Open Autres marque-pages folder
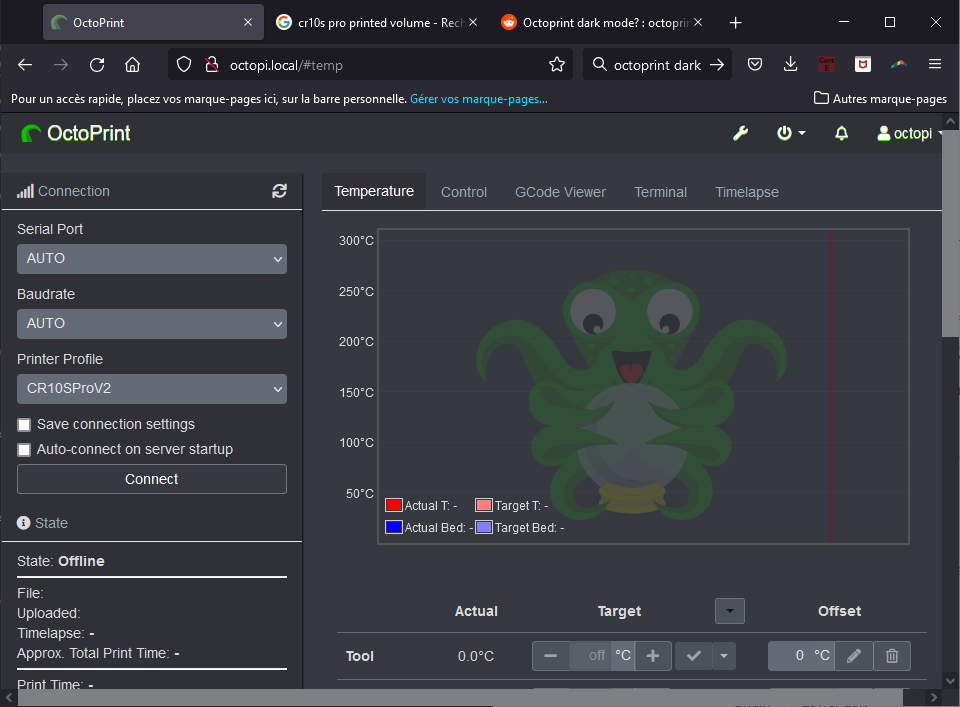Screen dimensions: 960x707 point(880,99)
